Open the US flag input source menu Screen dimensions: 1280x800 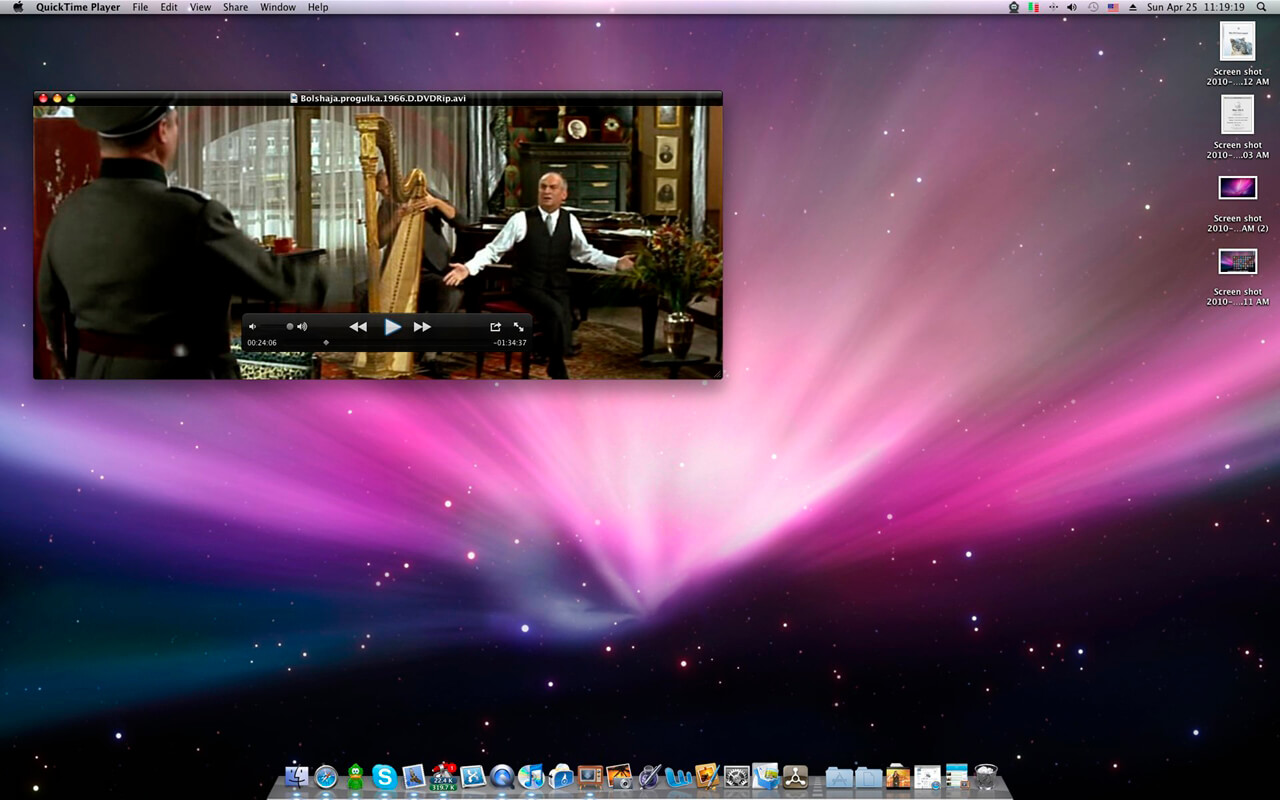click(x=1112, y=7)
